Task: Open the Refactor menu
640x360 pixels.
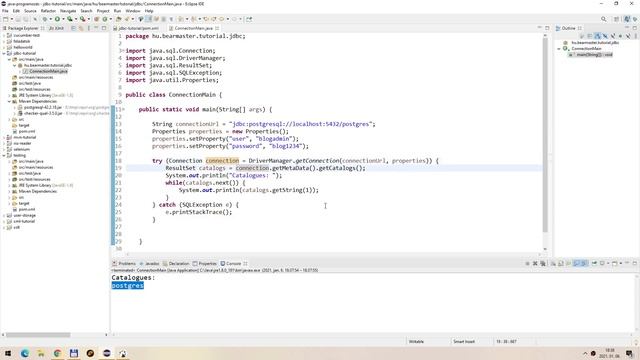Action: coord(48,11)
